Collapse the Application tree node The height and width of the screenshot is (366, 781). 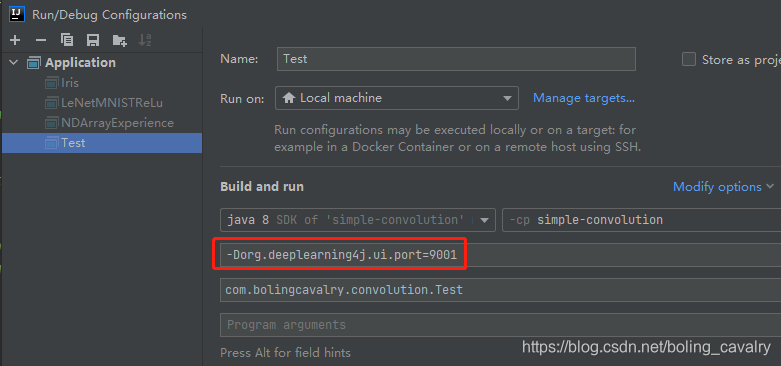(14, 63)
